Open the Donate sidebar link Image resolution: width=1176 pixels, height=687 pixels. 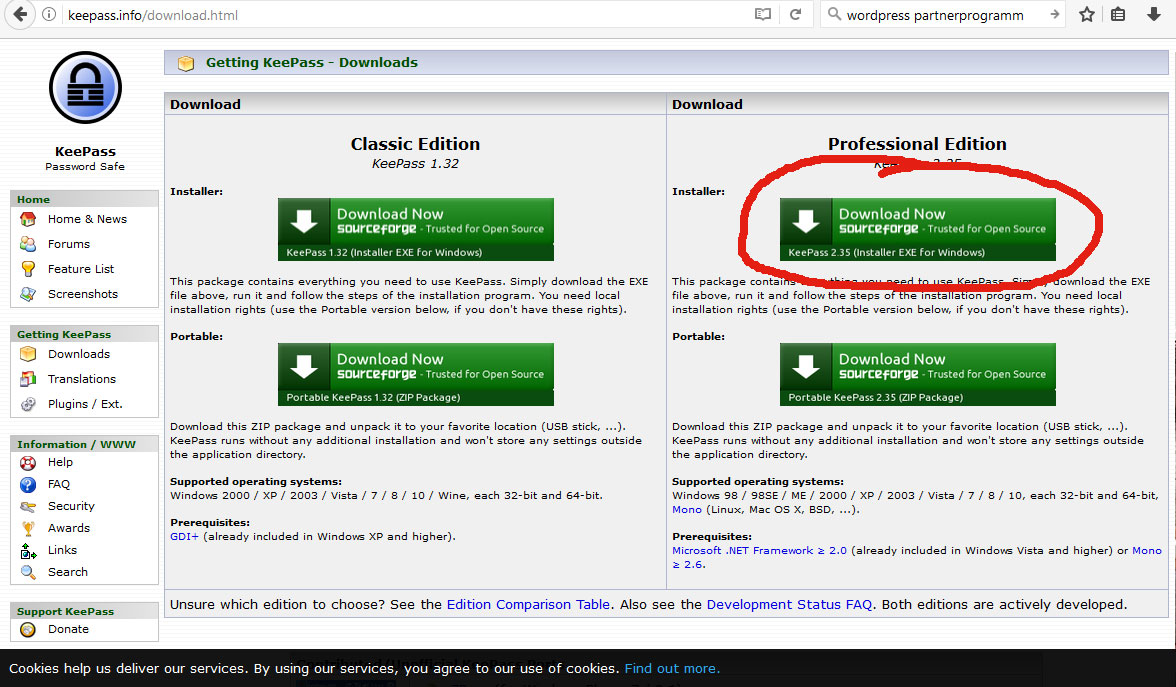tap(68, 629)
